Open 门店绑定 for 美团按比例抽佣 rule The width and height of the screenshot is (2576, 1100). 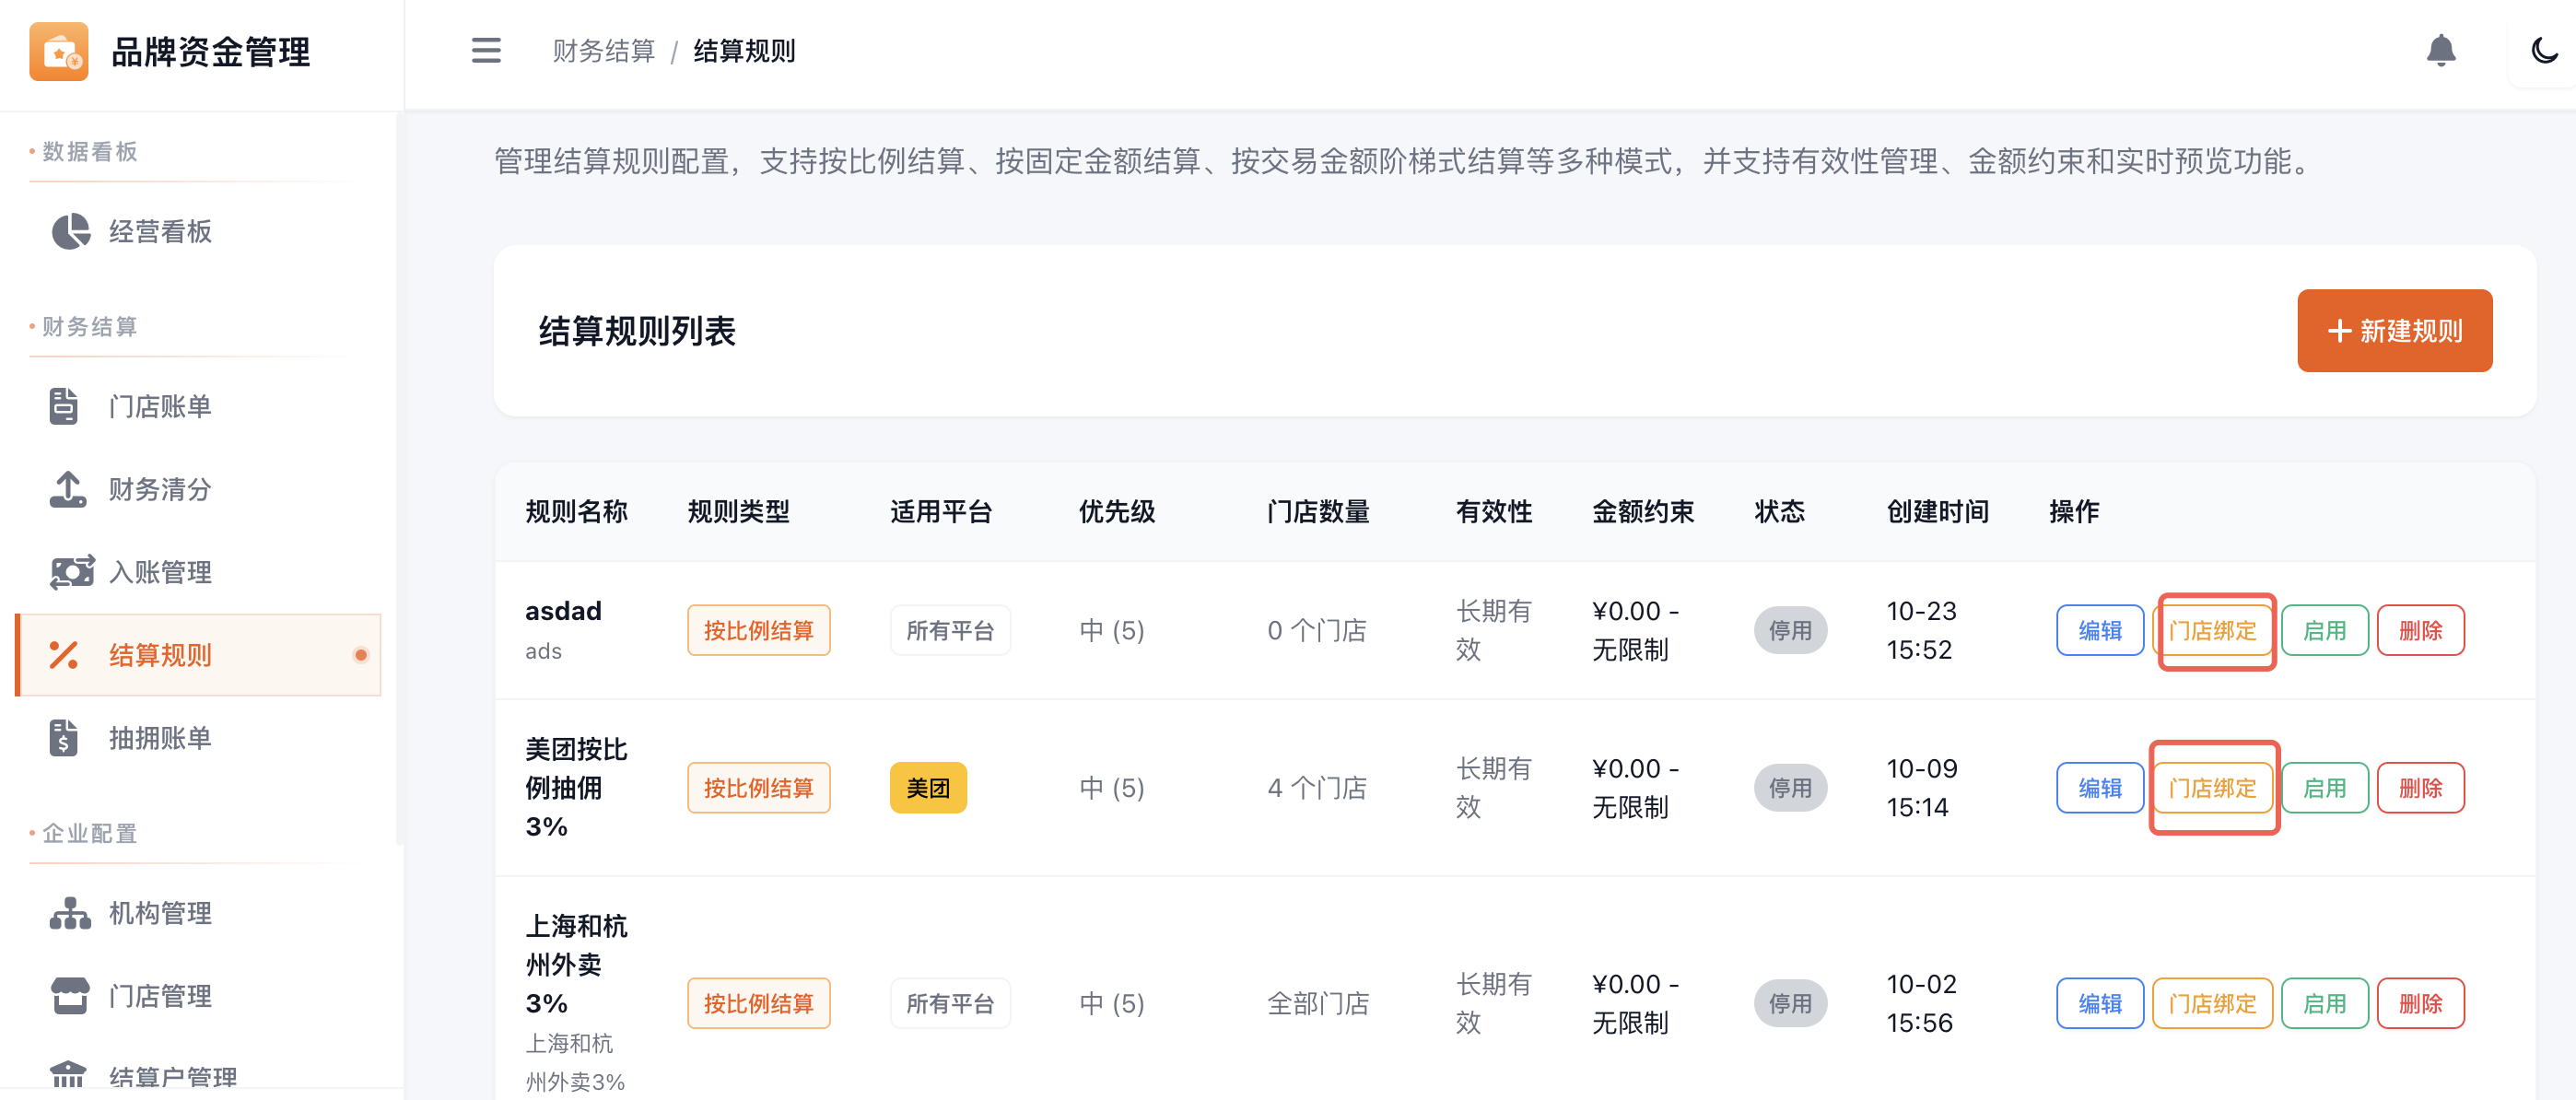pyautogui.click(x=2212, y=789)
